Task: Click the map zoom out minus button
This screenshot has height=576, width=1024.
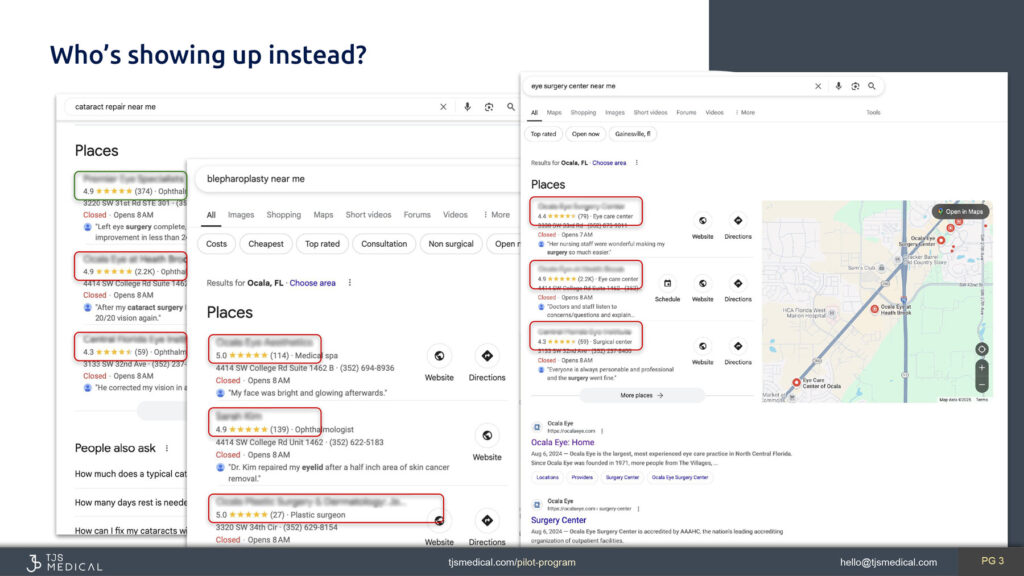Action: click(x=982, y=385)
